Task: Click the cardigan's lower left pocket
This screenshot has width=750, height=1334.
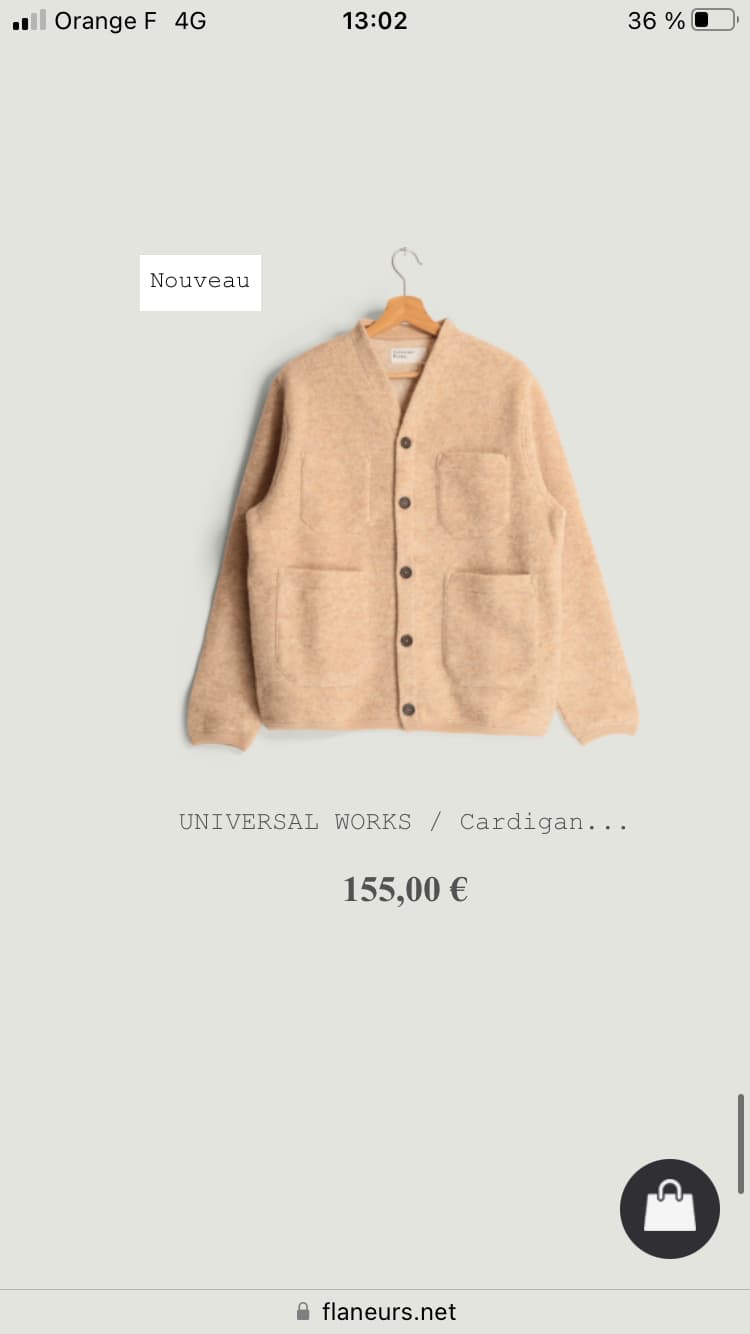Action: (320, 626)
